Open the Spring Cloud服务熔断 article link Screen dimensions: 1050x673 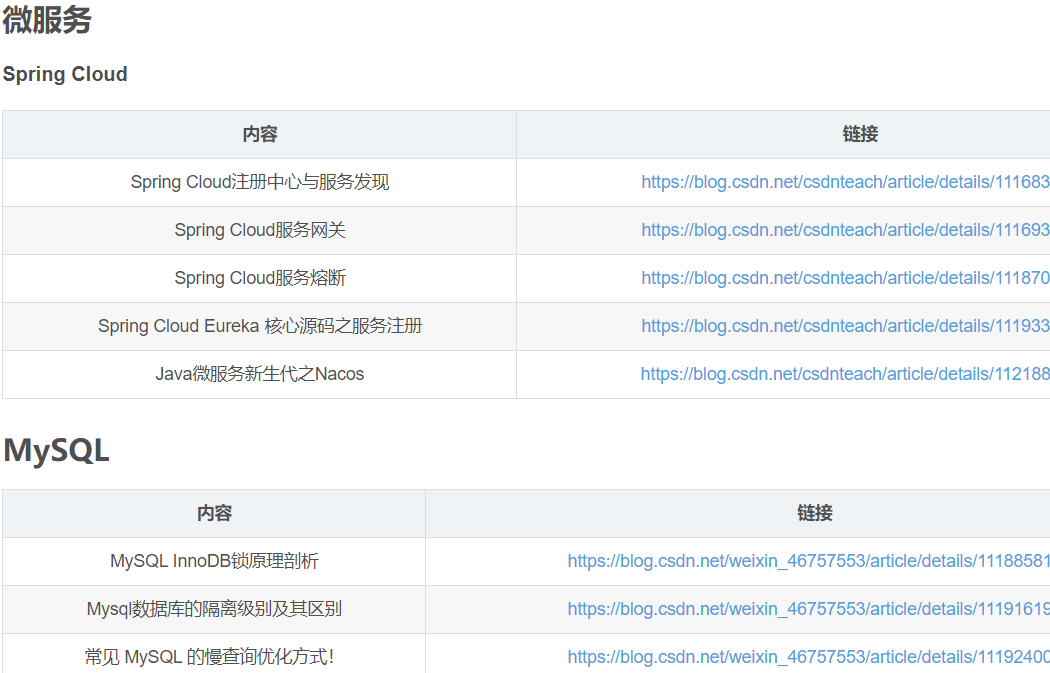pyautogui.click(x=845, y=278)
